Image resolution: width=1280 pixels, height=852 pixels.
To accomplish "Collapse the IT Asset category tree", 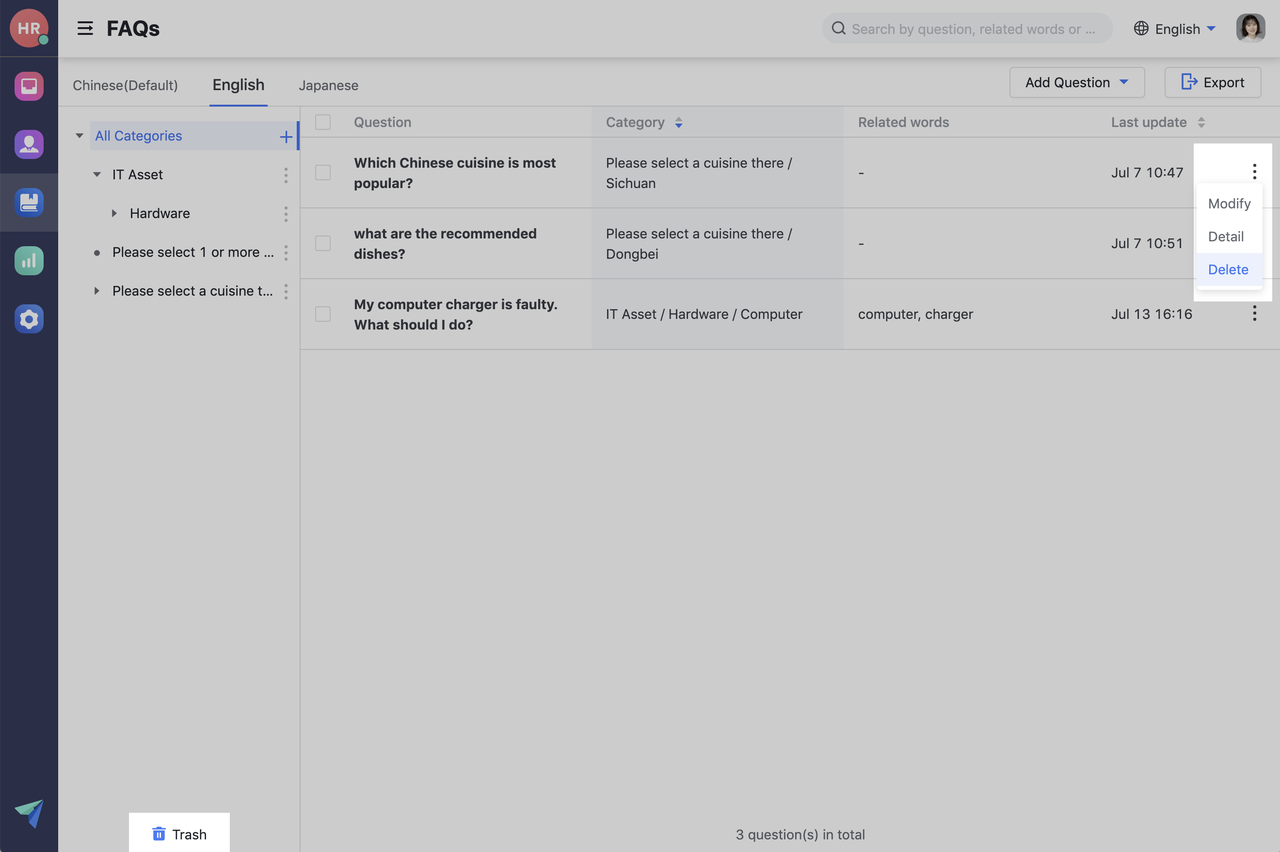I will [97, 175].
